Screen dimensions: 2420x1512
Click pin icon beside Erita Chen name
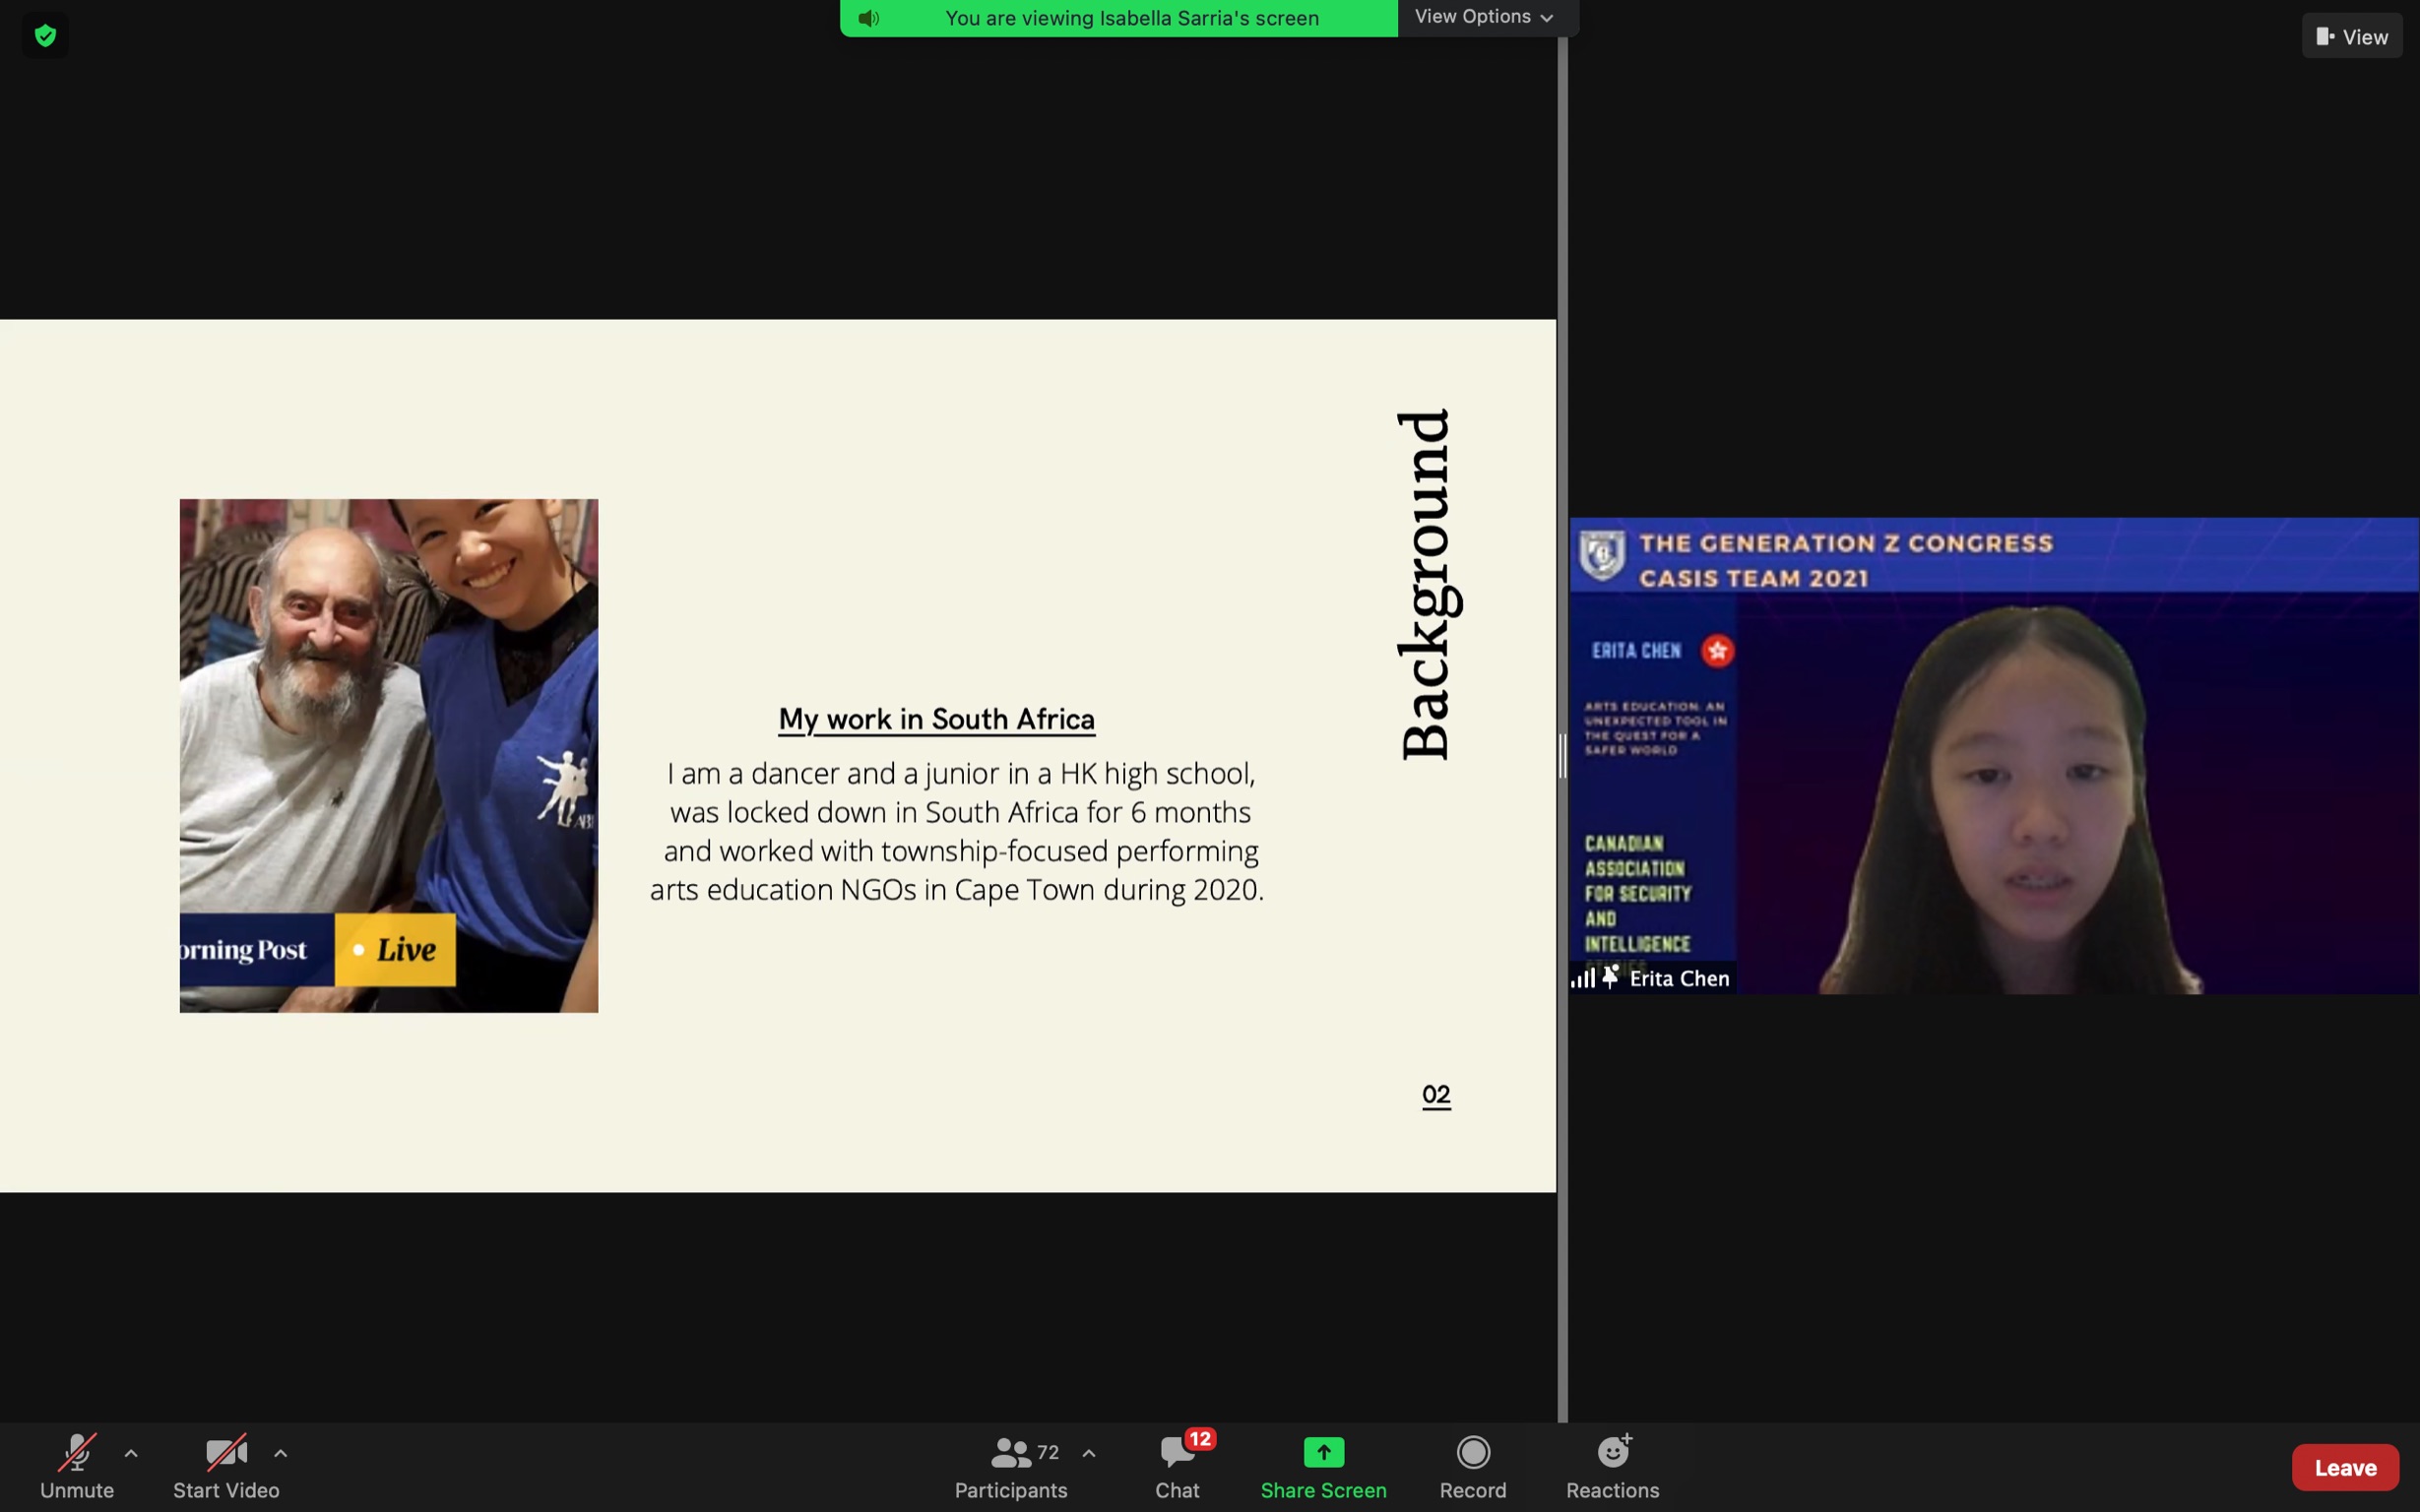tap(1610, 977)
